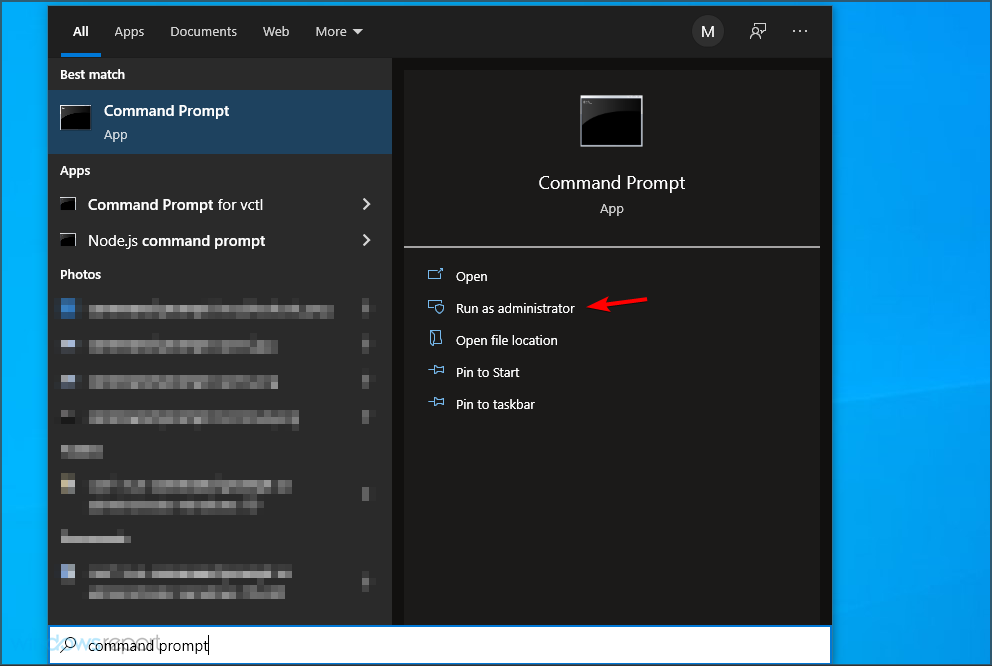Click the large Command Prompt preview icon
The image size is (992, 666).
[611, 120]
